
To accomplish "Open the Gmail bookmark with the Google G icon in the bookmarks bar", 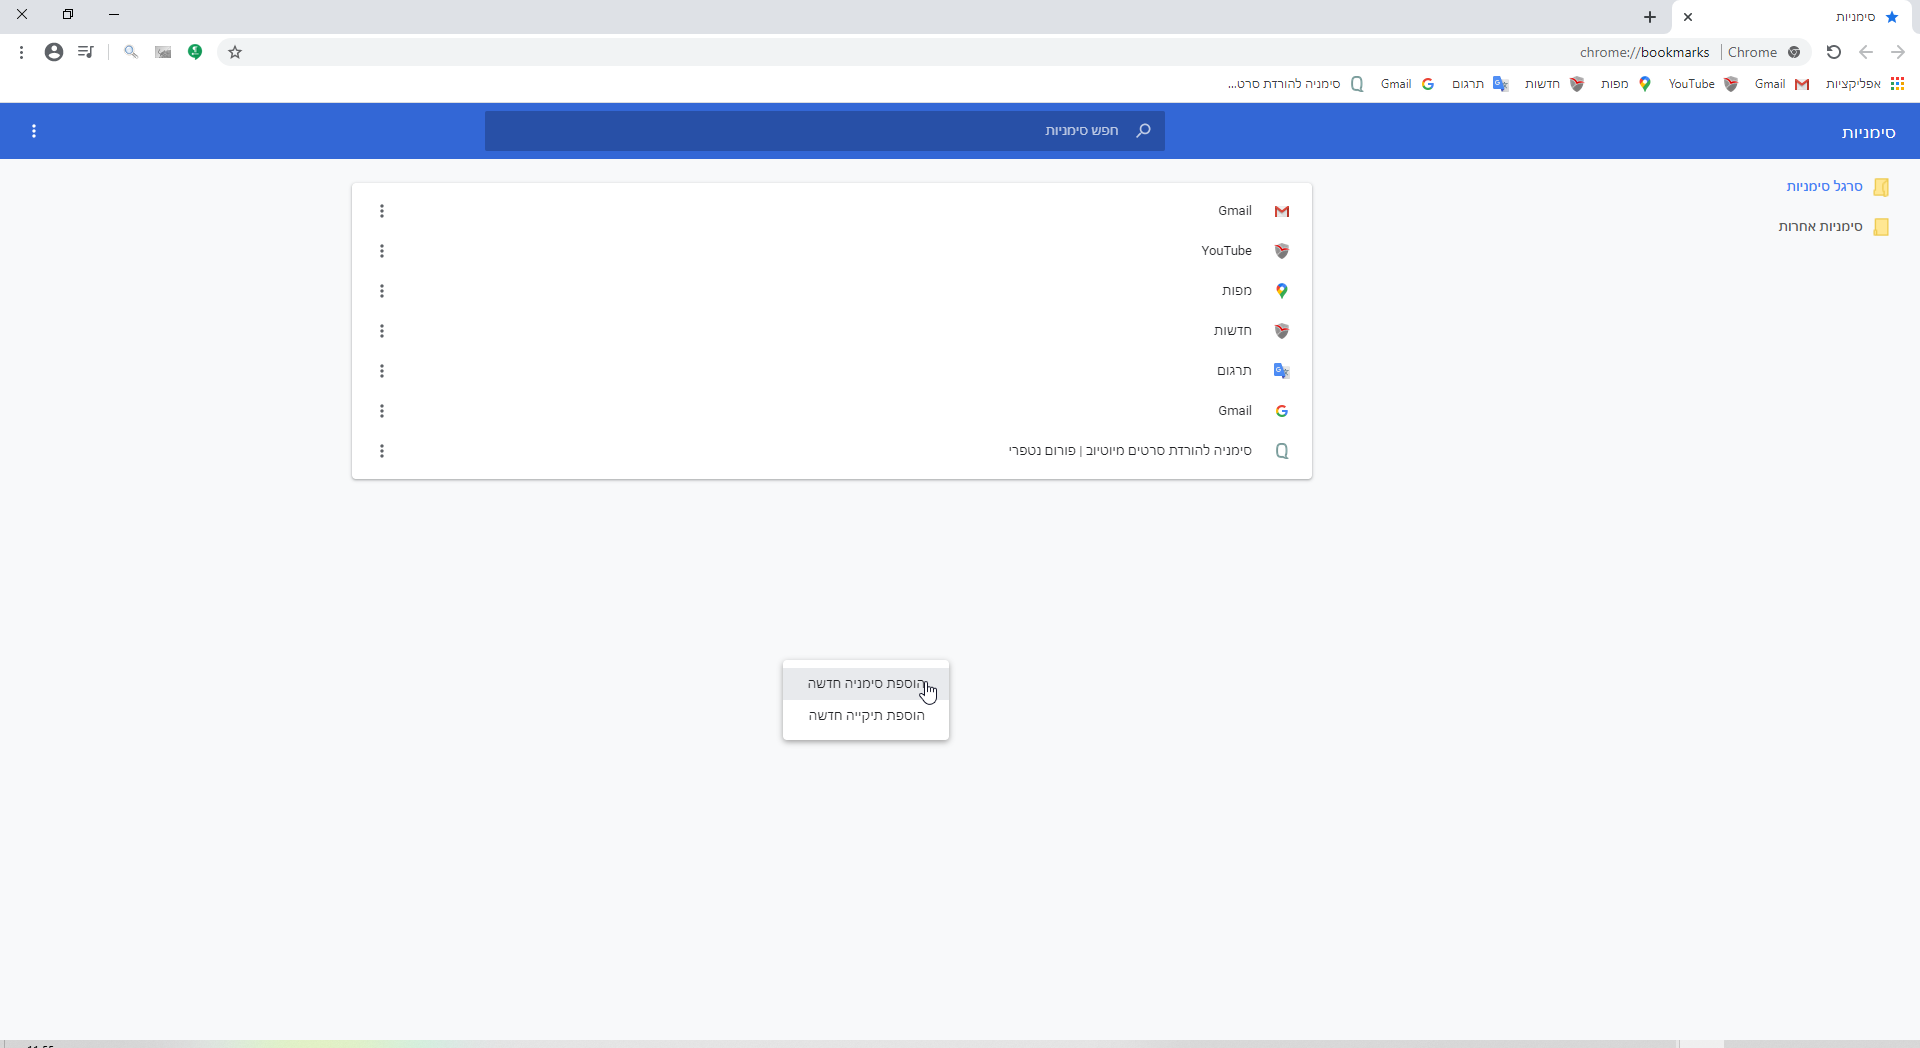I will click(1408, 84).
